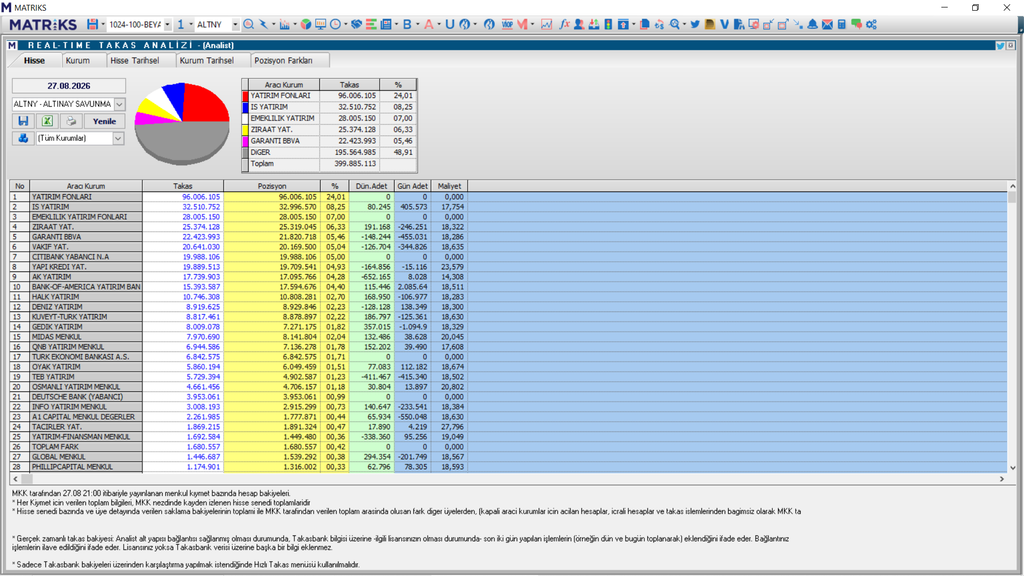1024x576 pixels.
Task: Expand the (Tüm Kurumlar) dropdown
Action: [118, 138]
